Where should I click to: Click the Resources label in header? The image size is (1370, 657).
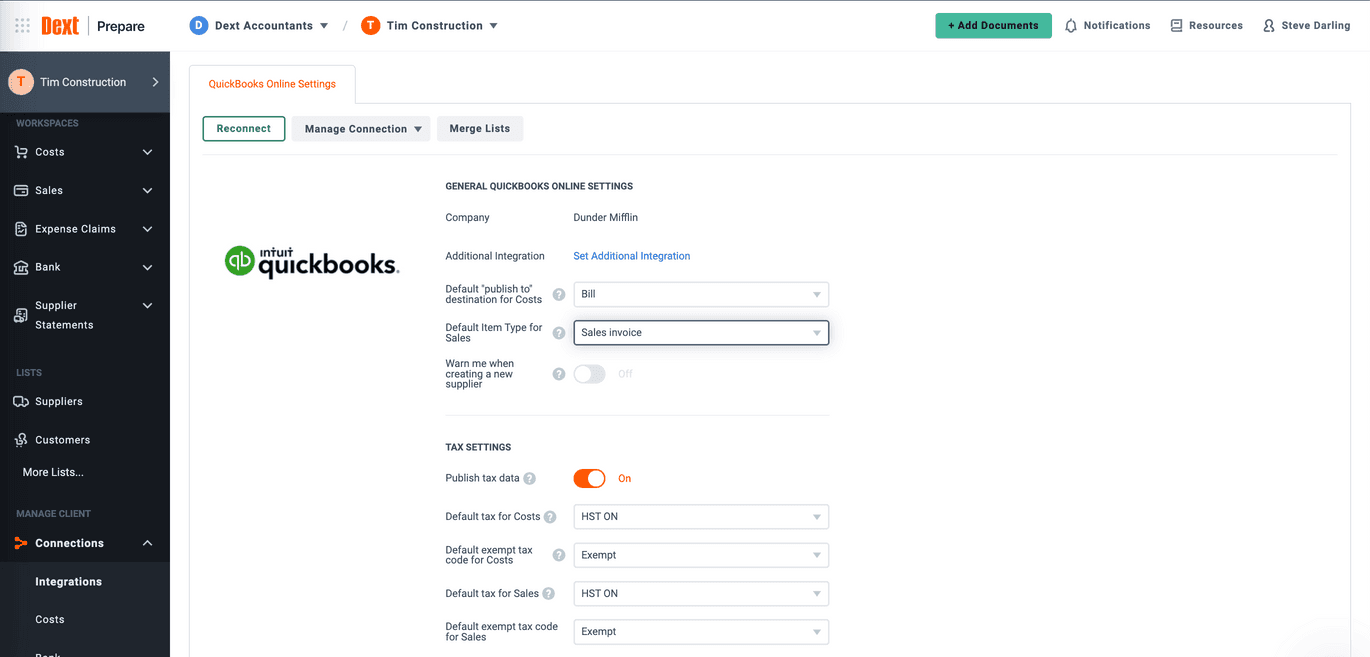tap(1216, 26)
